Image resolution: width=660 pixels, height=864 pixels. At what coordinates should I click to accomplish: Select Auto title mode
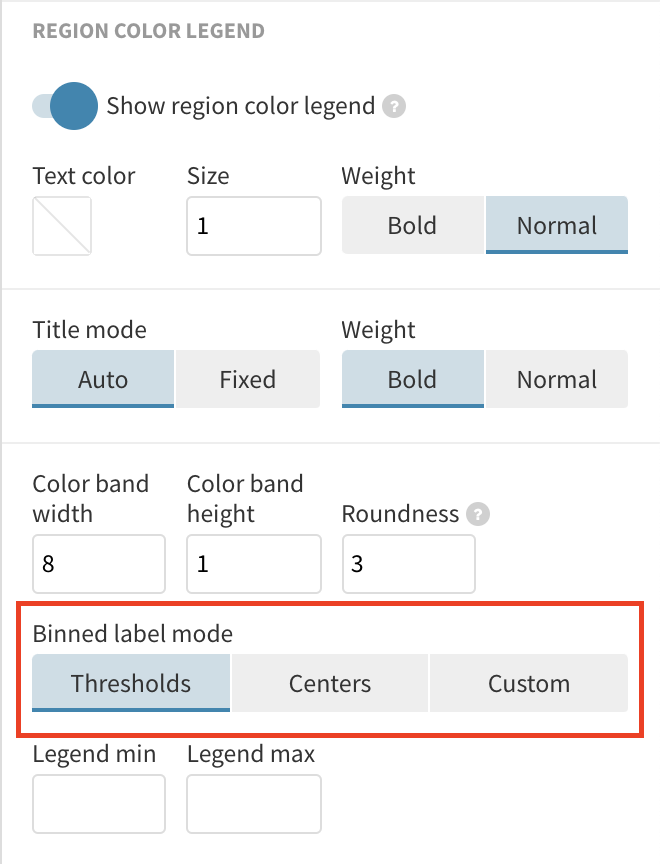coord(102,379)
